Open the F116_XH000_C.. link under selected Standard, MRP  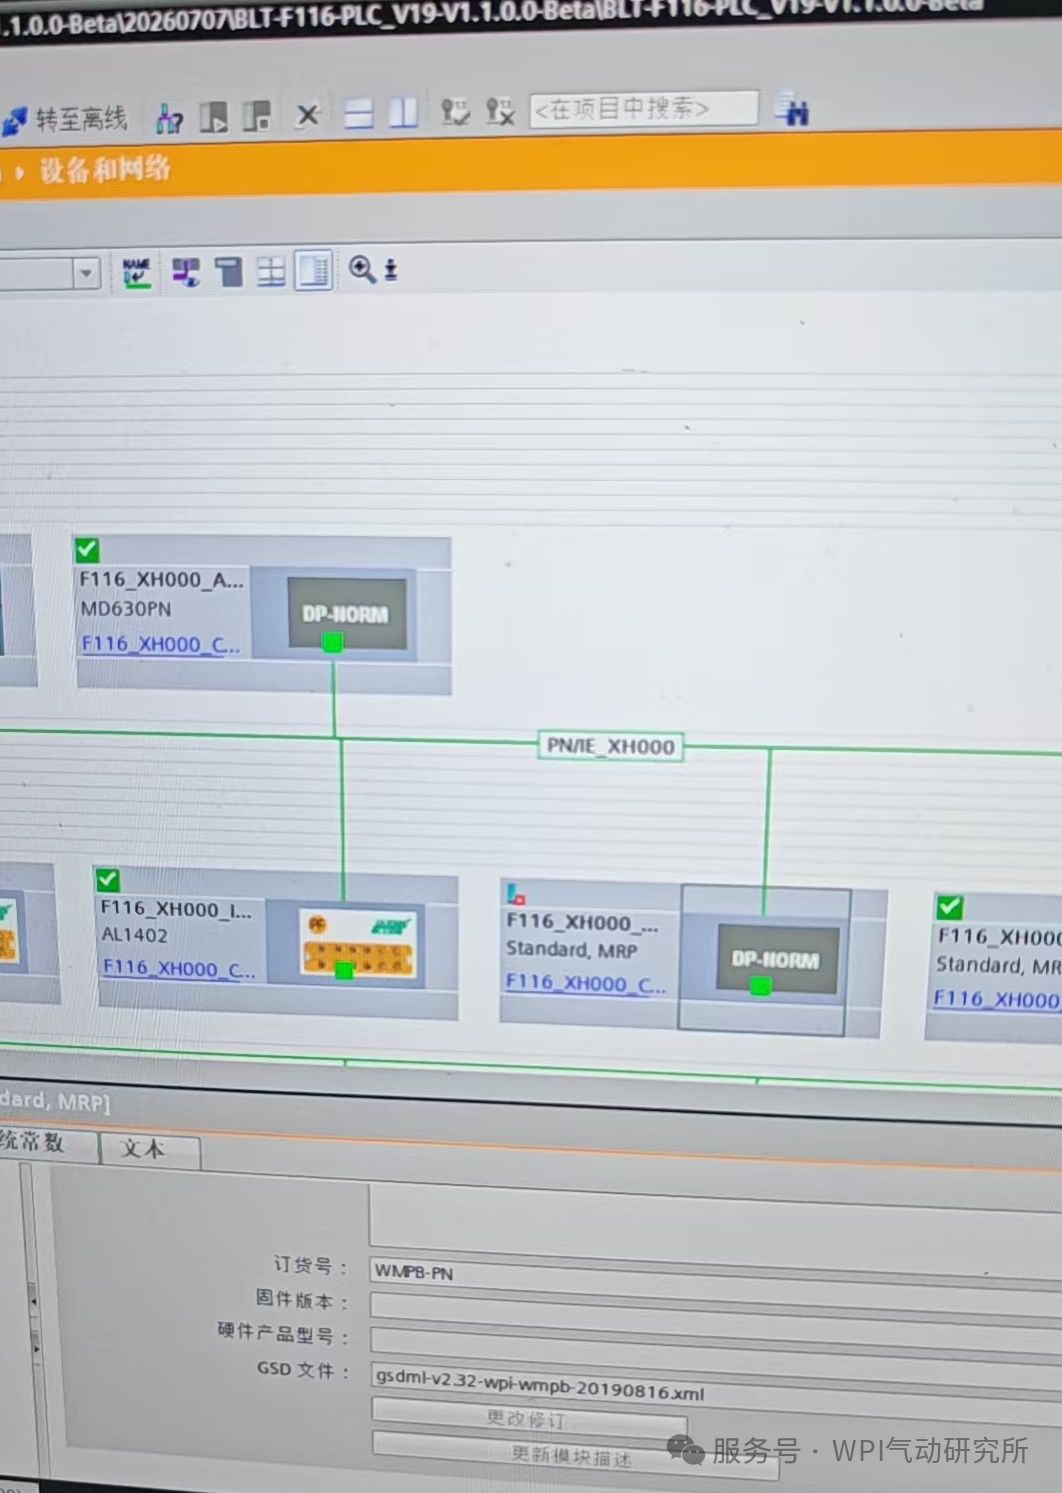click(586, 983)
